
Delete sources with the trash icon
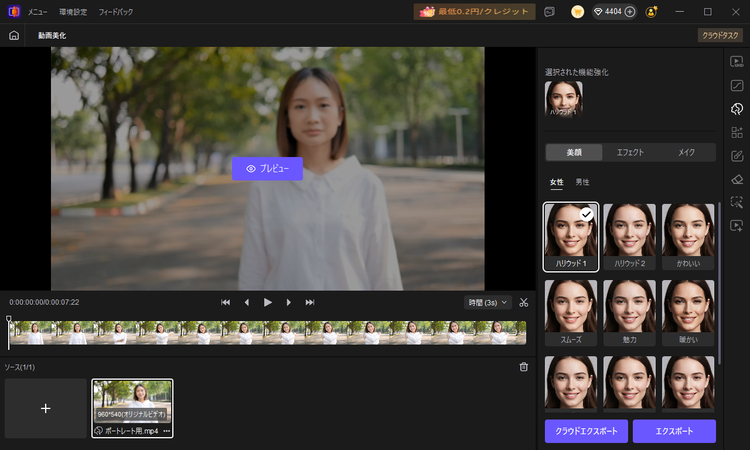[524, 367]
